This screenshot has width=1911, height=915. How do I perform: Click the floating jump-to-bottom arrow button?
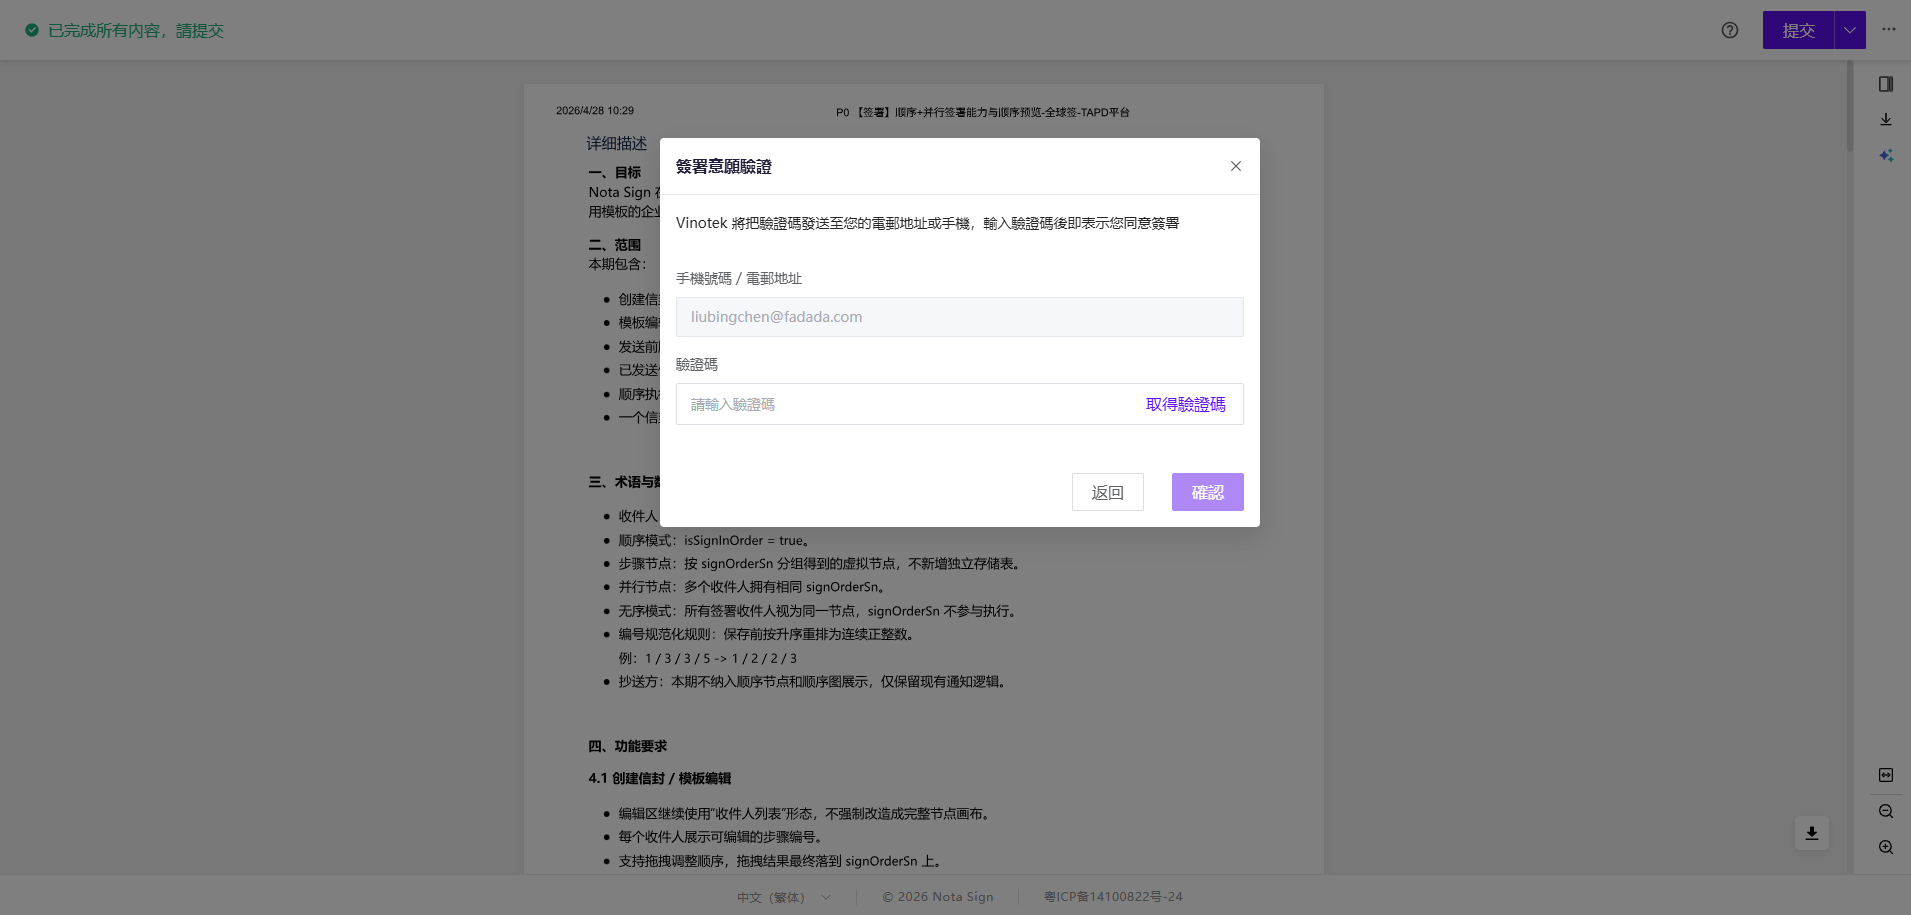[1811, 833]
